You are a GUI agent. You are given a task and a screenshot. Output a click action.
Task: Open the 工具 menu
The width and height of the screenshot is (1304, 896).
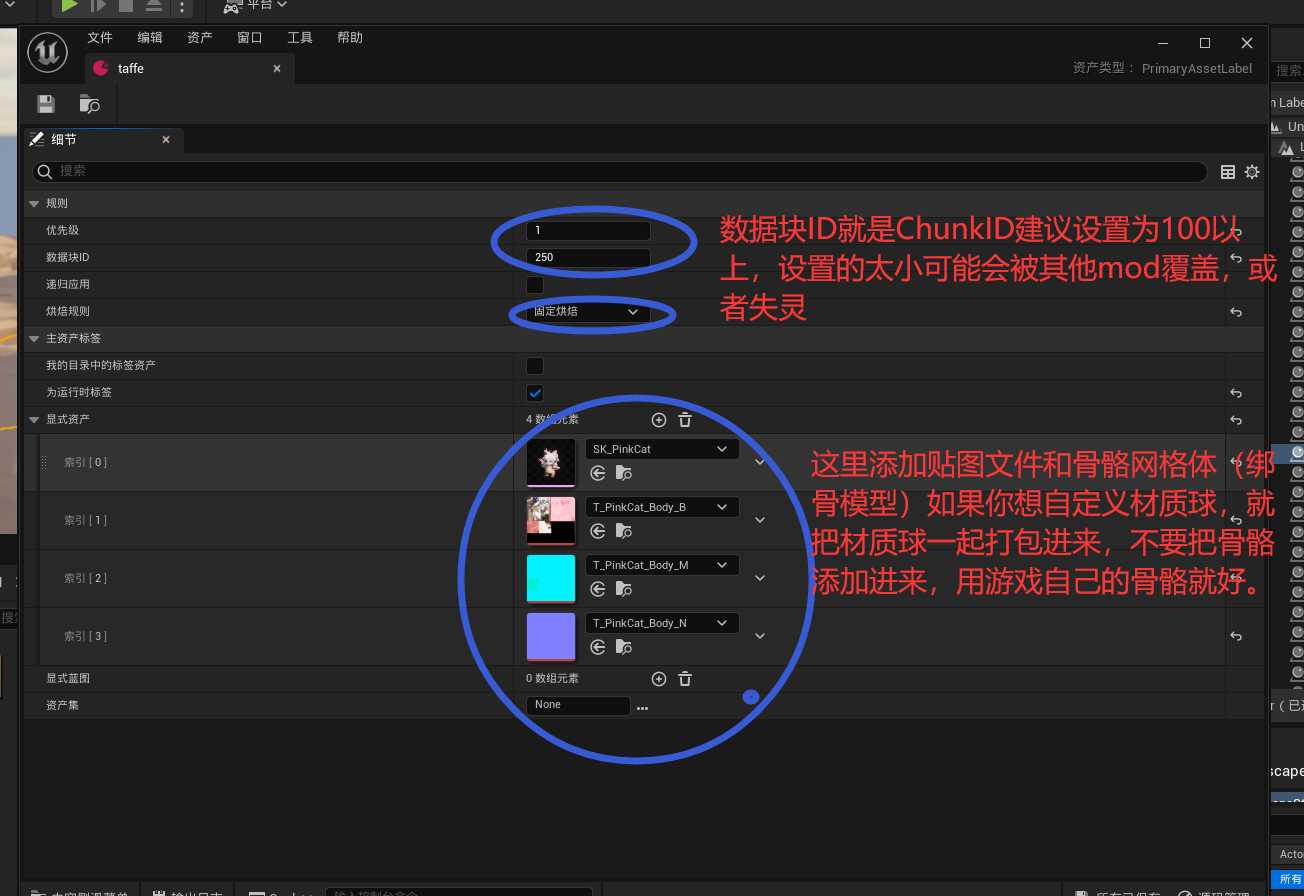(300, 38)
